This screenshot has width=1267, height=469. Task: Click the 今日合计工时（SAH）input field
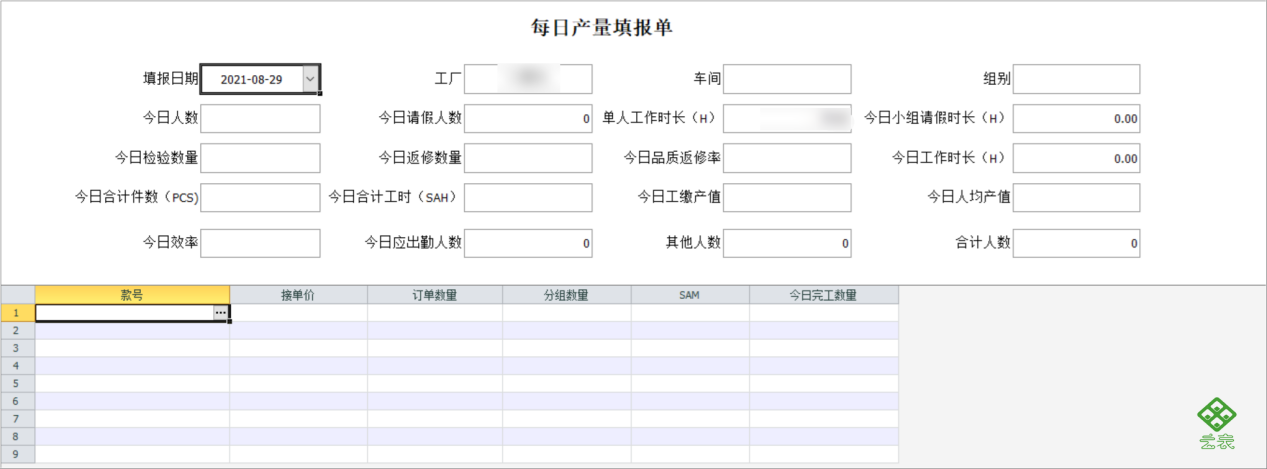[x=528, y=197]
